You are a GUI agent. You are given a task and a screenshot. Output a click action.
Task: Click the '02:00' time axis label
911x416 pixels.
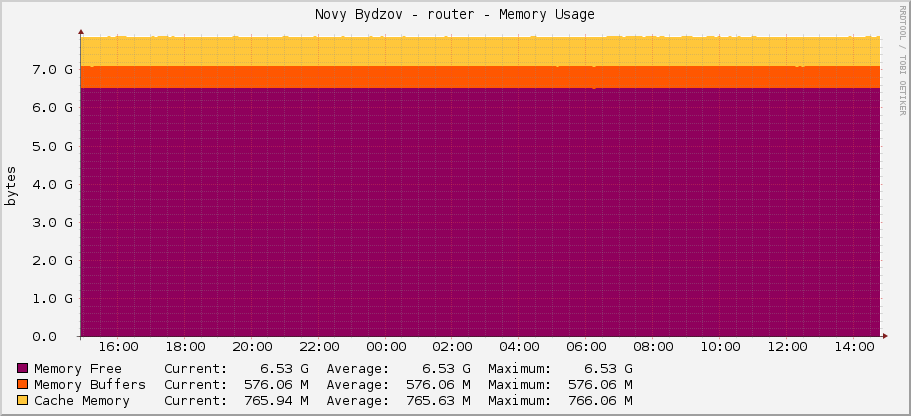[452, 347]
